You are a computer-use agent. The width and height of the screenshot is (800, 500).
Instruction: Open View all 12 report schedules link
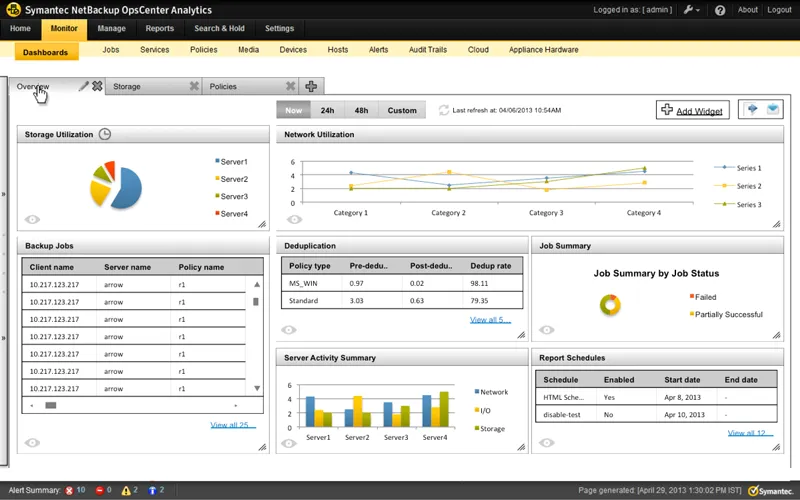tap(750, 433)
